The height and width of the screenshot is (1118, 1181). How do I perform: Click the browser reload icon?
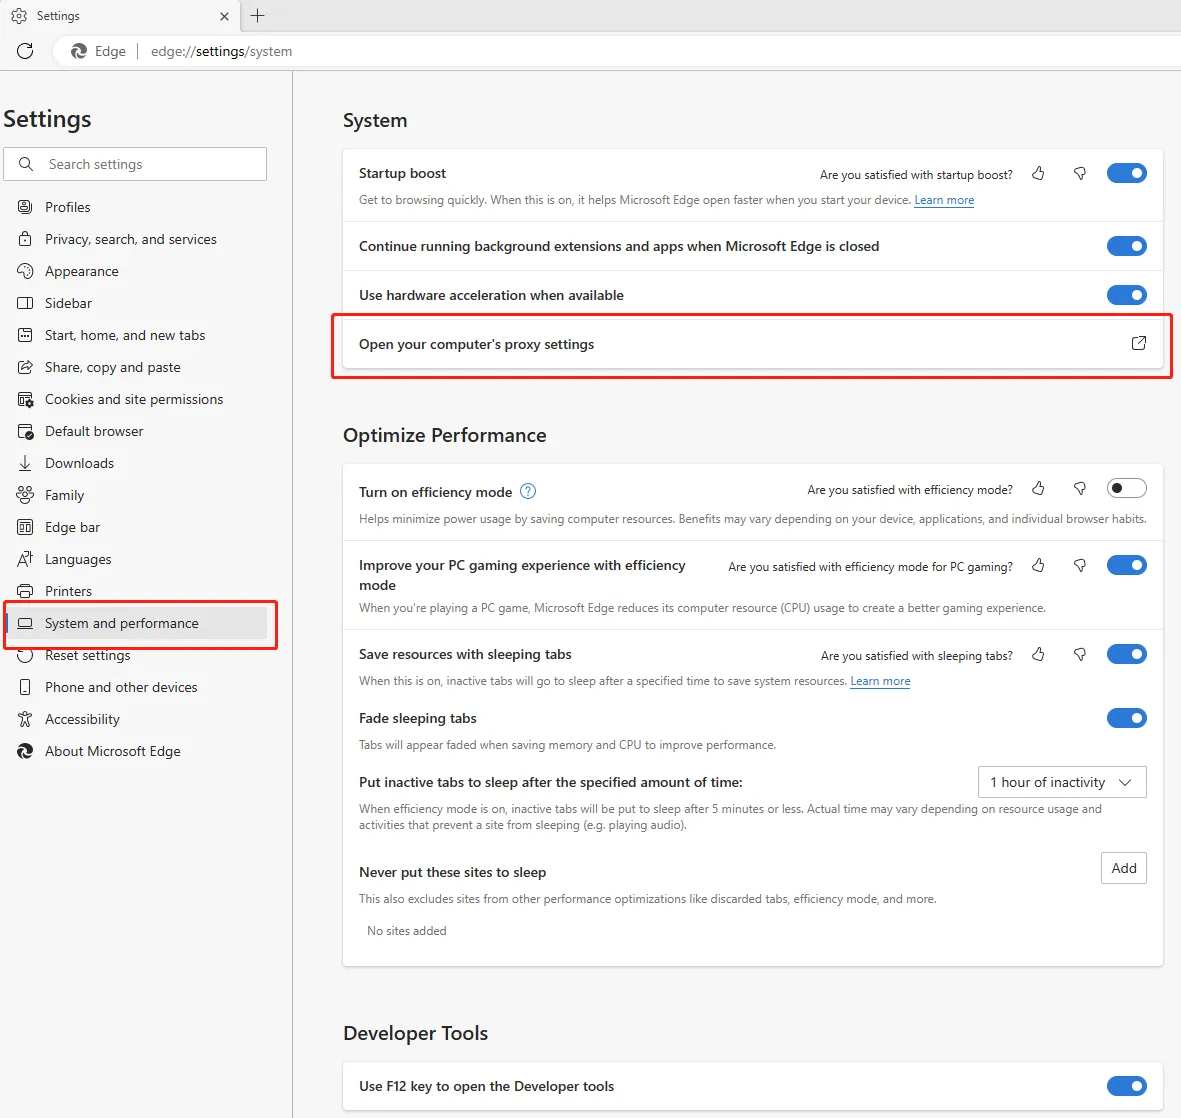pyautogui.click(x=25, y=51)
